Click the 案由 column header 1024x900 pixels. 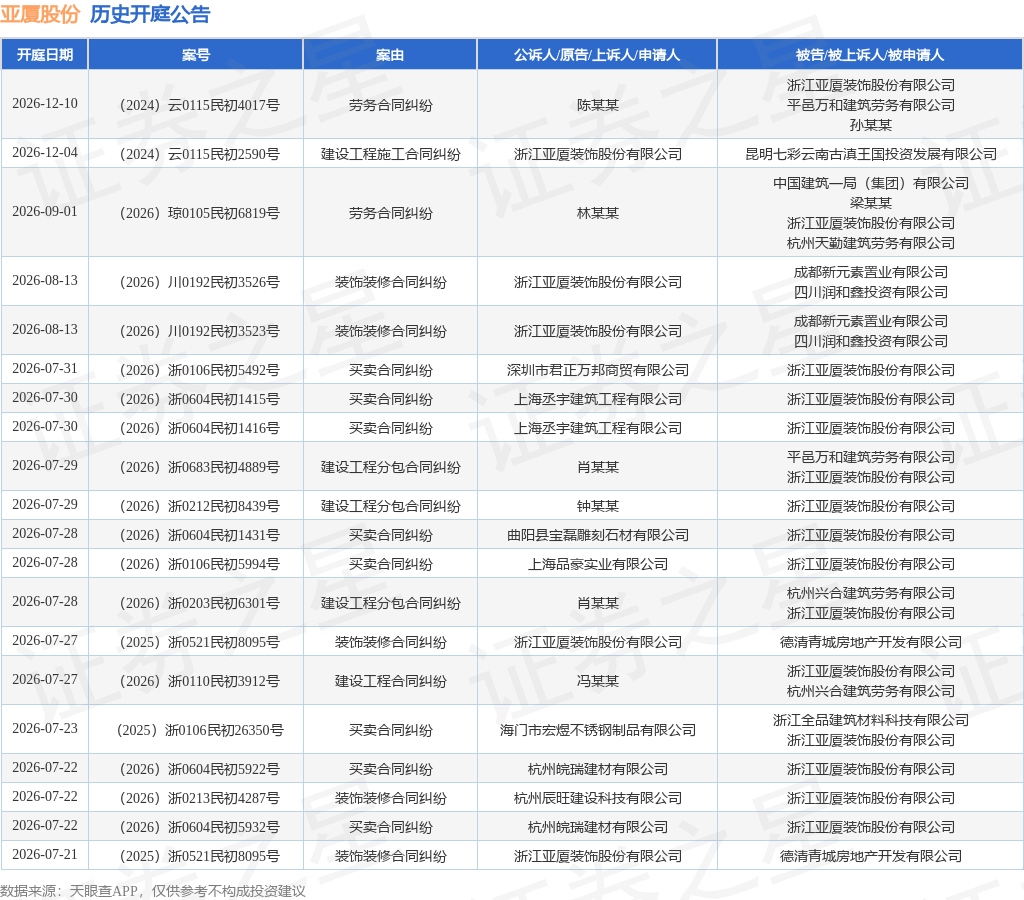pos(390,55)
